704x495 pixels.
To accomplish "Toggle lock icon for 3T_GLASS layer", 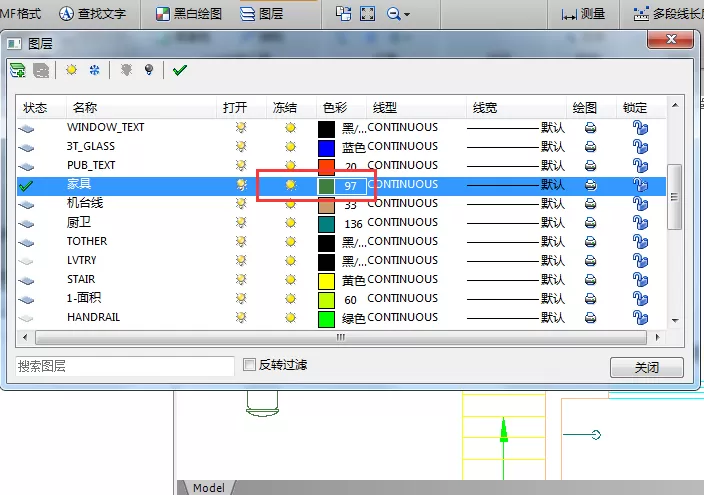I will (x=640, y=146).
